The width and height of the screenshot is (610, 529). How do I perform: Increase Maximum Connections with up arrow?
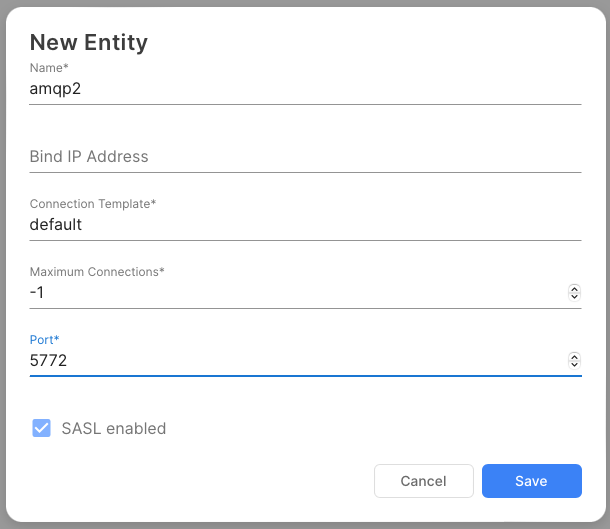click(x=574, y=288)
